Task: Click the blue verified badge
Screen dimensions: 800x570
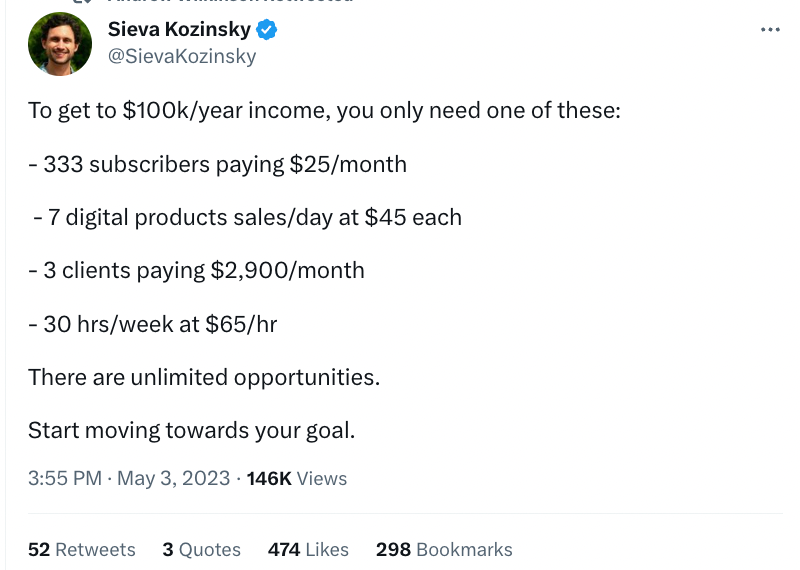Action: (266, 30)
